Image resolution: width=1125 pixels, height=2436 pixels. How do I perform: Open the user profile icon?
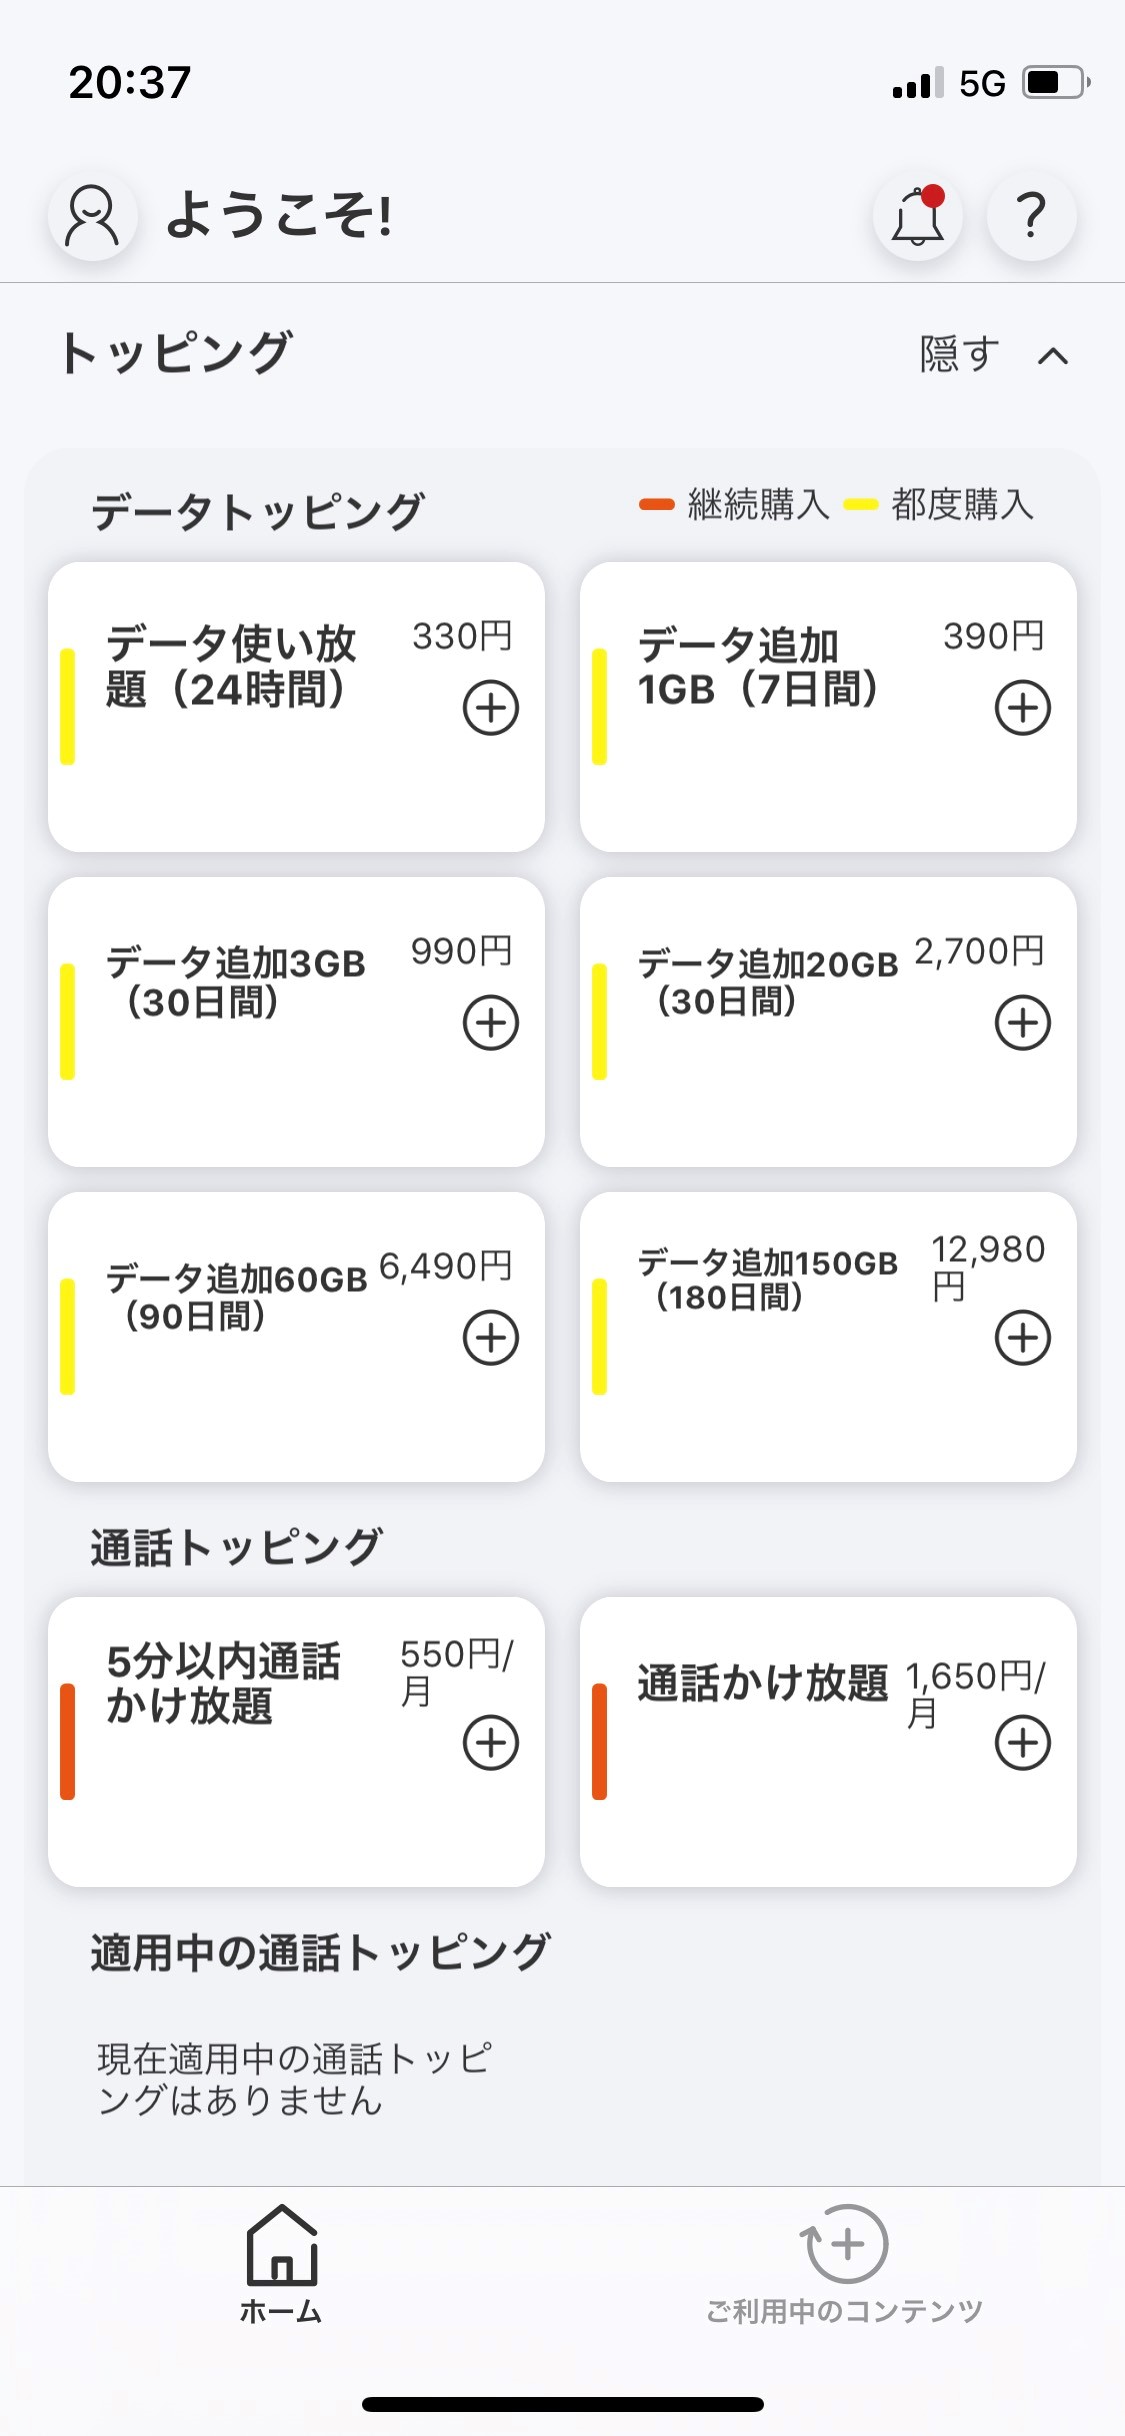92,215
